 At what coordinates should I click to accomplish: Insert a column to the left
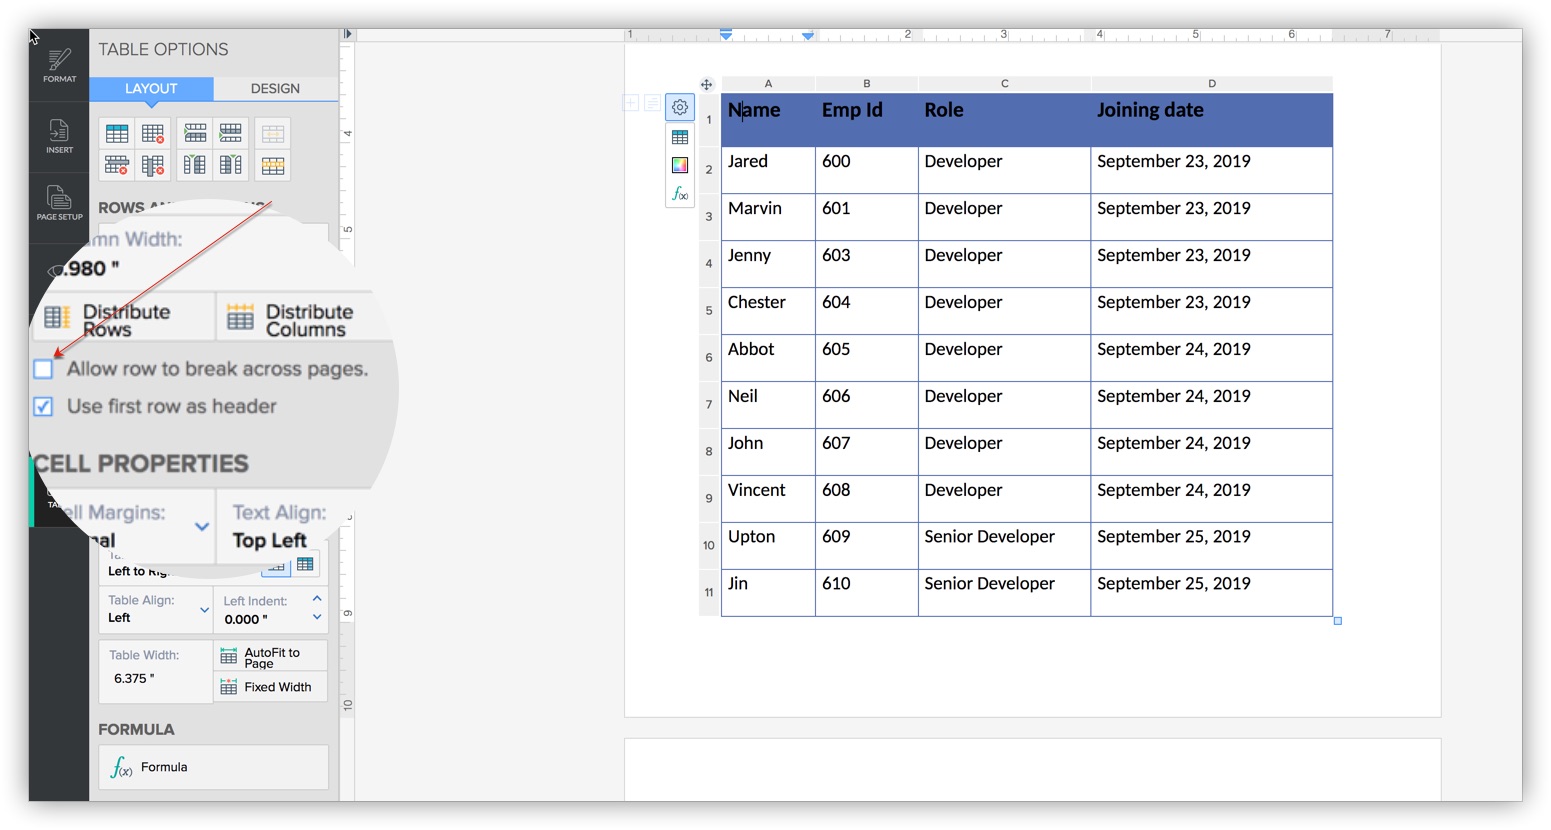[x=195, y=165]
